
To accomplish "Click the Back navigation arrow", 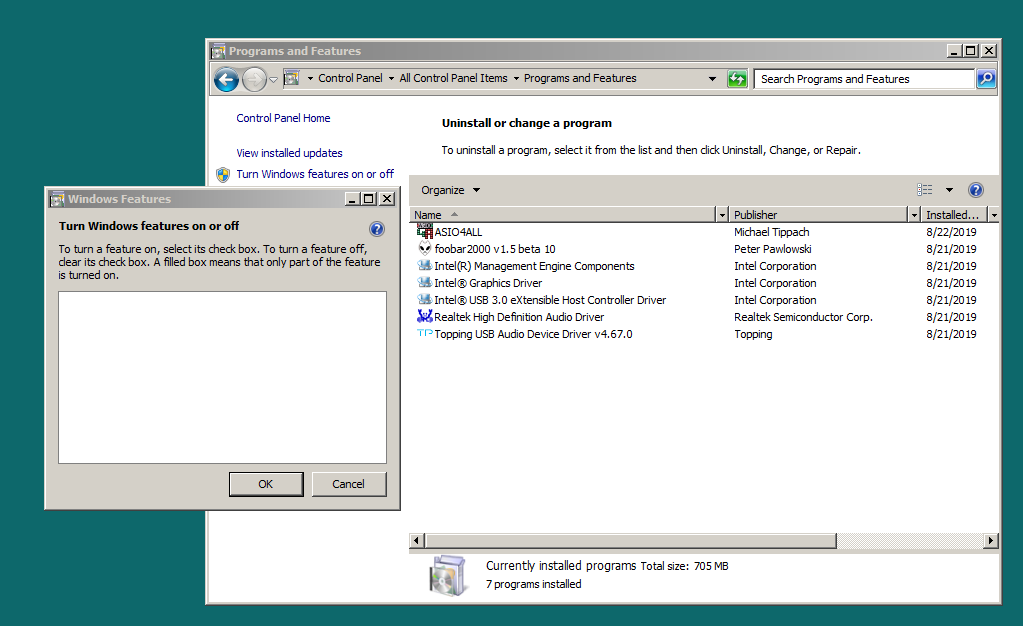I will tap(226, 80).
